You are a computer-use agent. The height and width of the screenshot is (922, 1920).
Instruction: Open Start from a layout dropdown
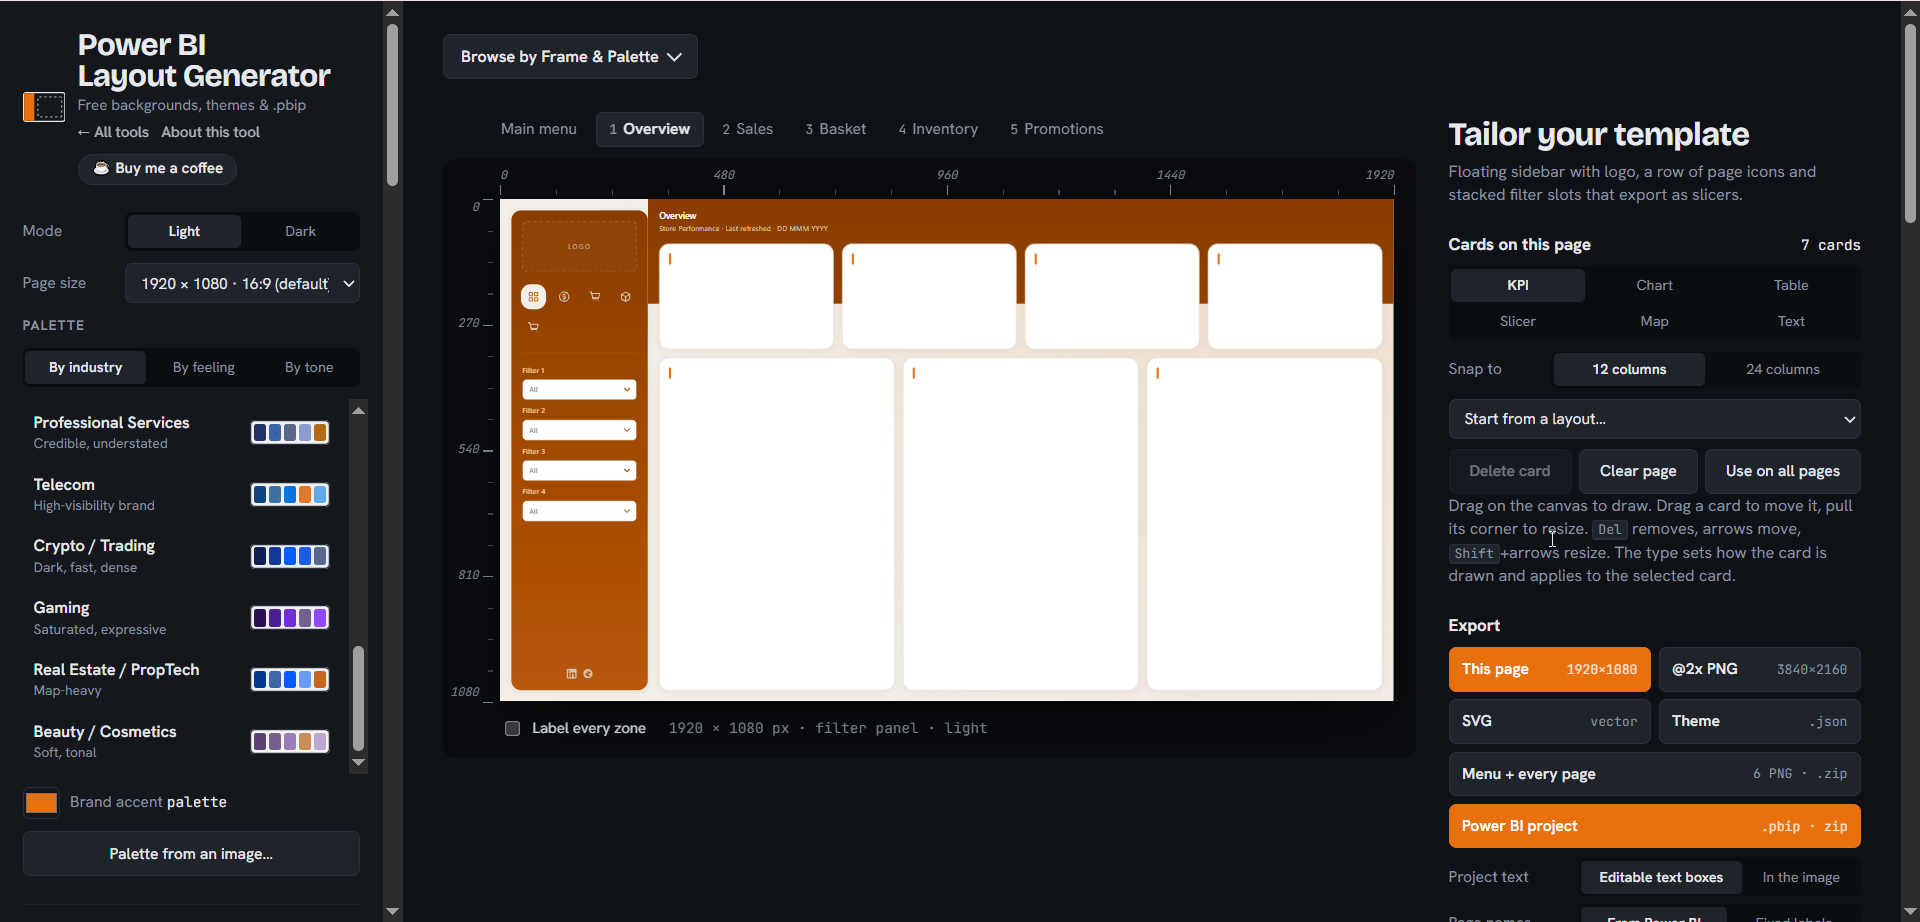click(1654, 419)
